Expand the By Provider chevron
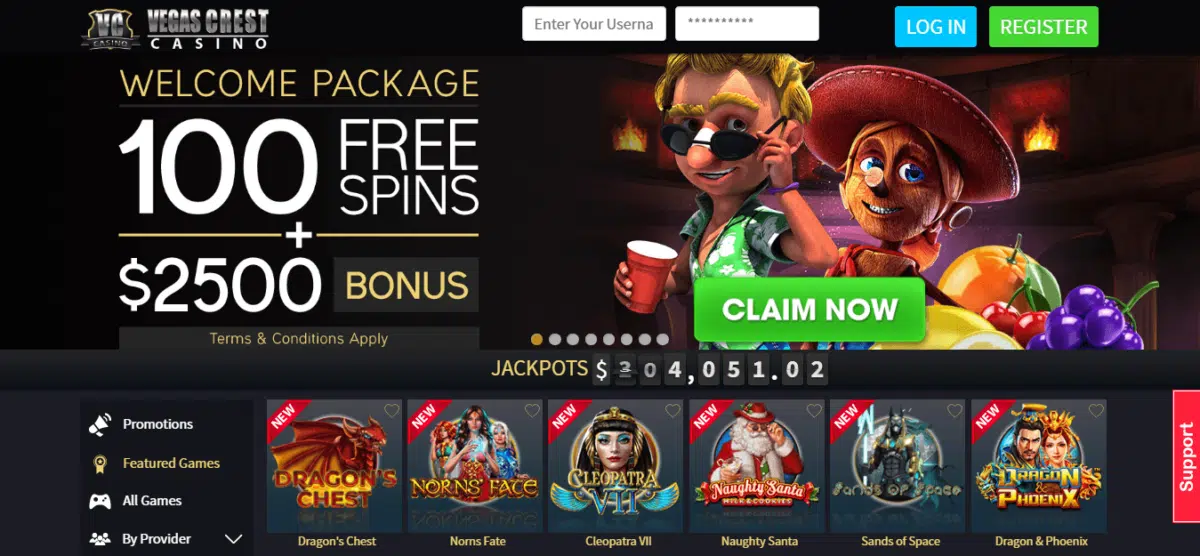The height and width of the screenshot is (556, 1200). pos(234,539)
